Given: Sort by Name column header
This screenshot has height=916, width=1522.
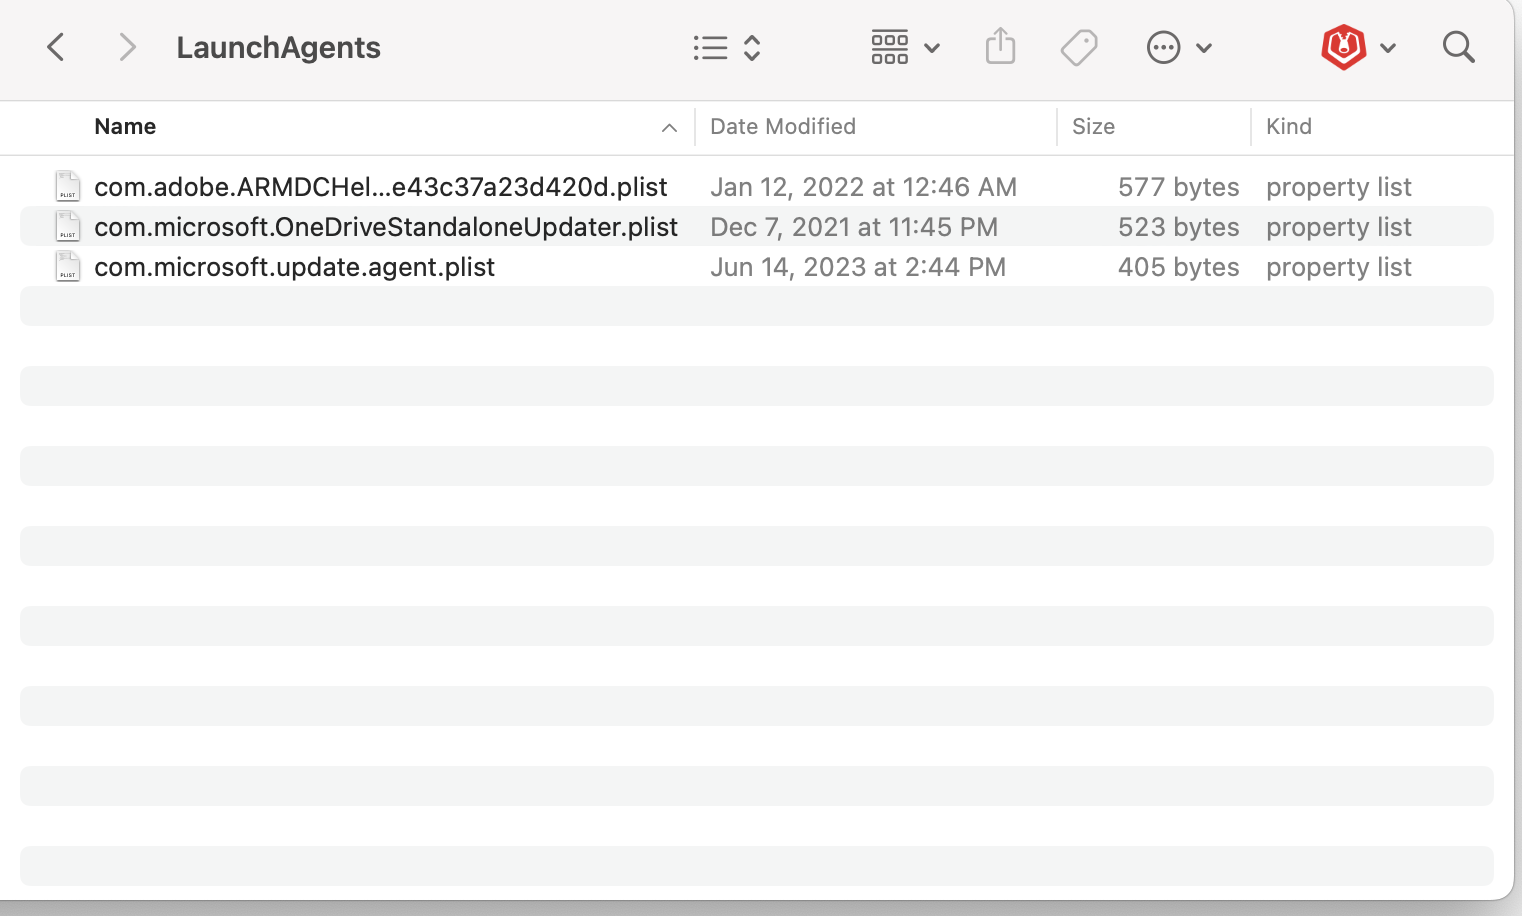Looking at the screenshot, I should click(x=125, y=127).
